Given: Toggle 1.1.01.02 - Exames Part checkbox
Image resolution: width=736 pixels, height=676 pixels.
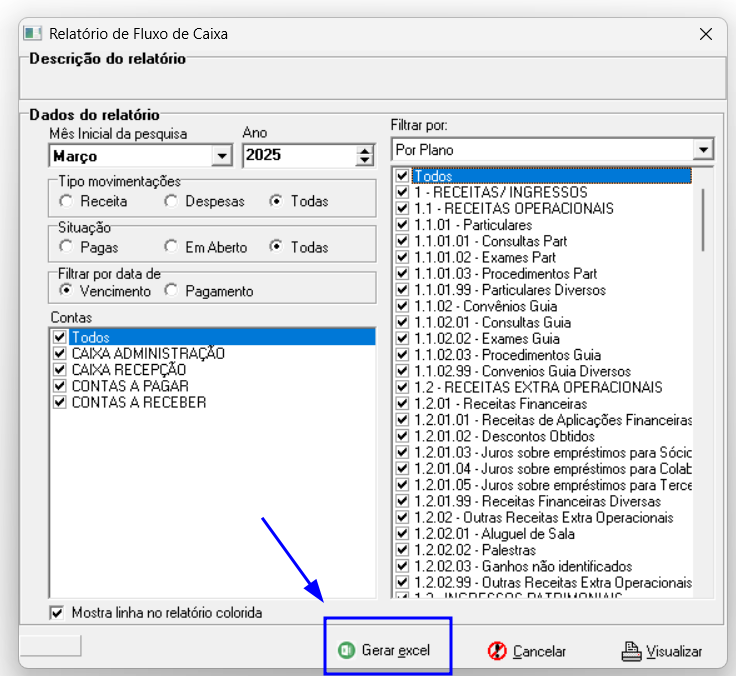Looking at the screenshot, I should pyautogui.click(x=402, y=257).
